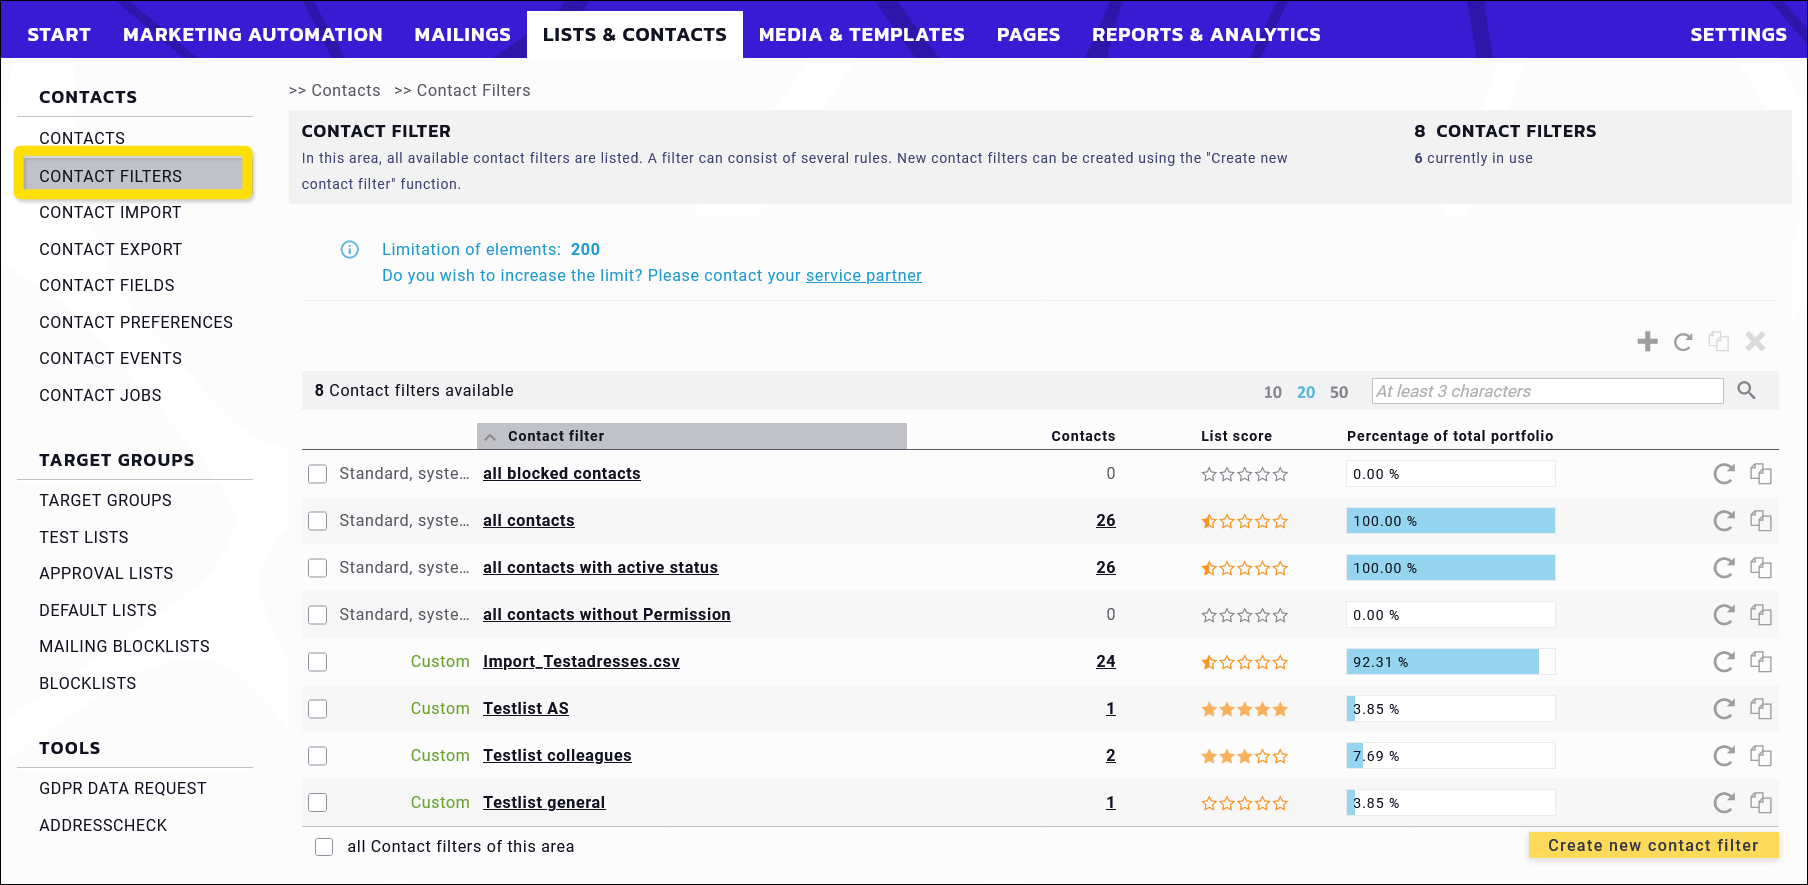This screenshot has height=885, width=1808.
Task: Click the delete X icon in toolbar
Action: click(1755, 342)
